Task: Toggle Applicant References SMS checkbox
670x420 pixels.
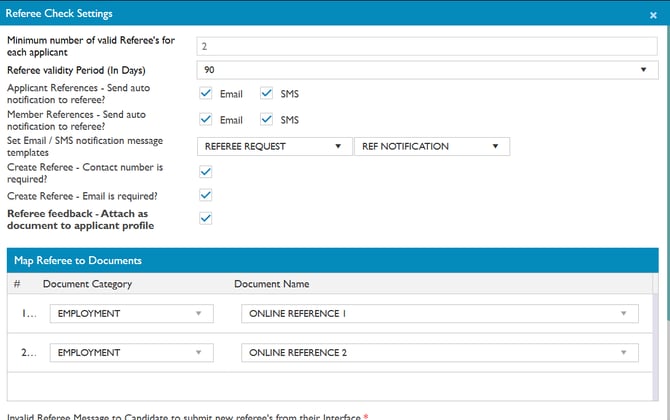Action: click(266, 93)
